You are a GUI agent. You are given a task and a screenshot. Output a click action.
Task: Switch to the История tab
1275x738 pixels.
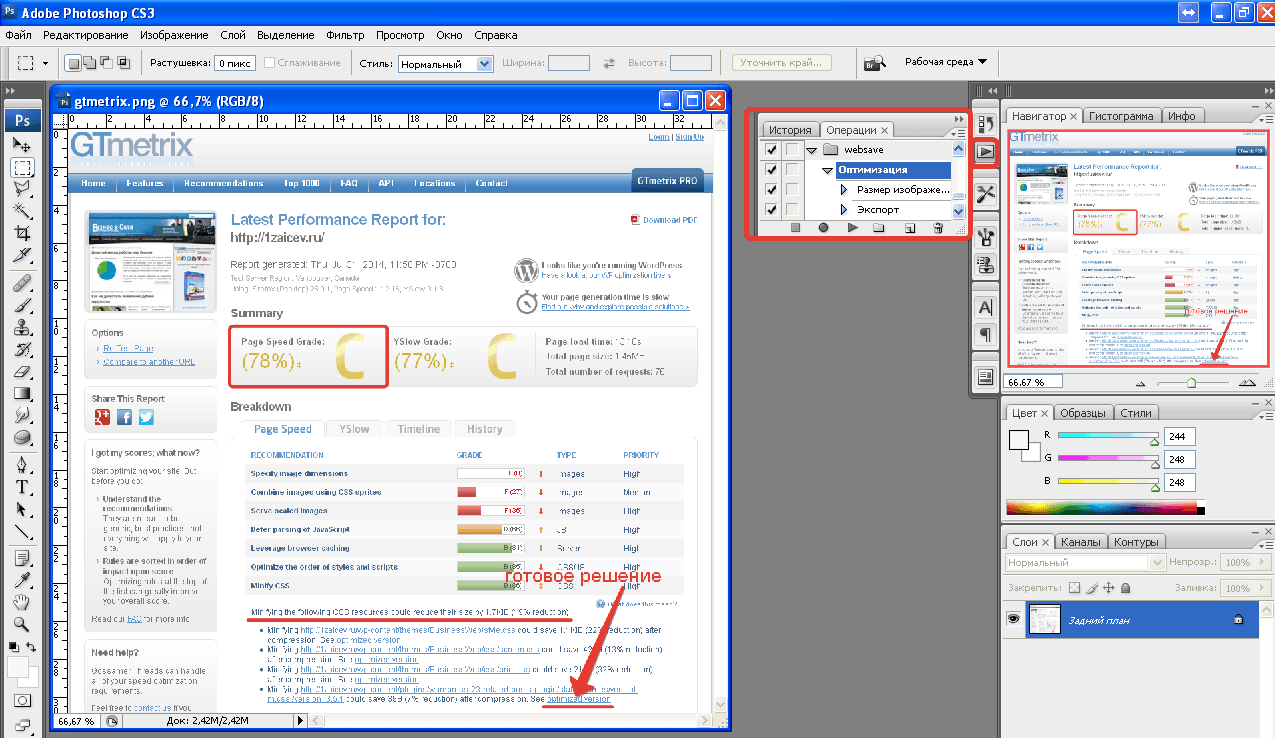click(x=790, y=130)
